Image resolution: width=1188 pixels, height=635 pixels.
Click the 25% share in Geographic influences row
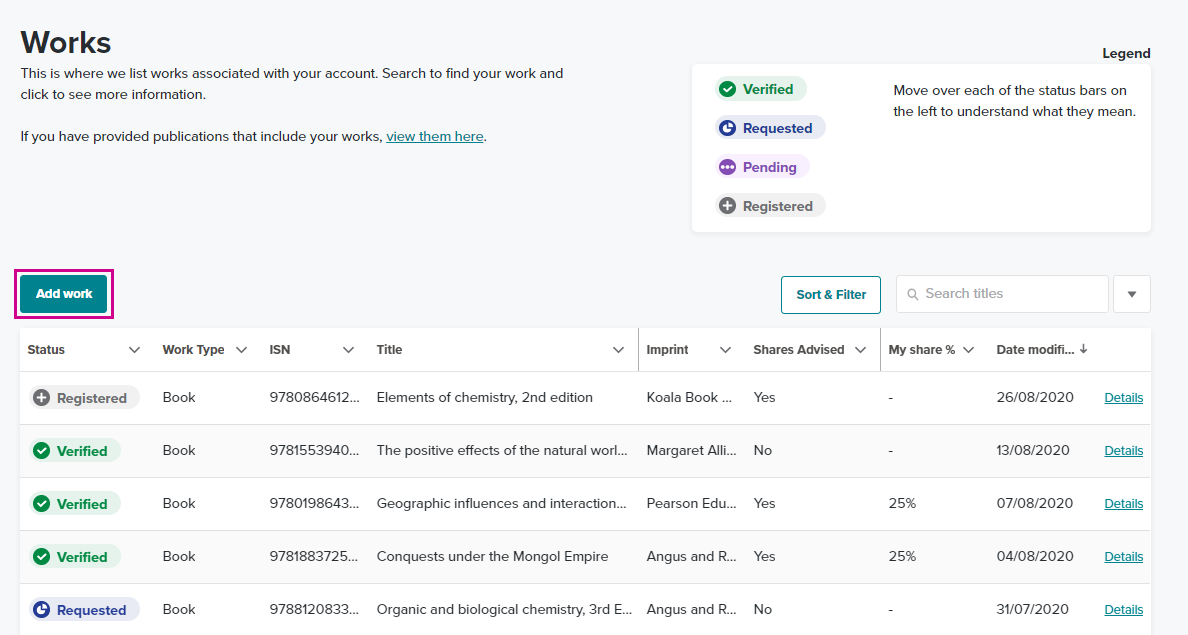[902, 504]
